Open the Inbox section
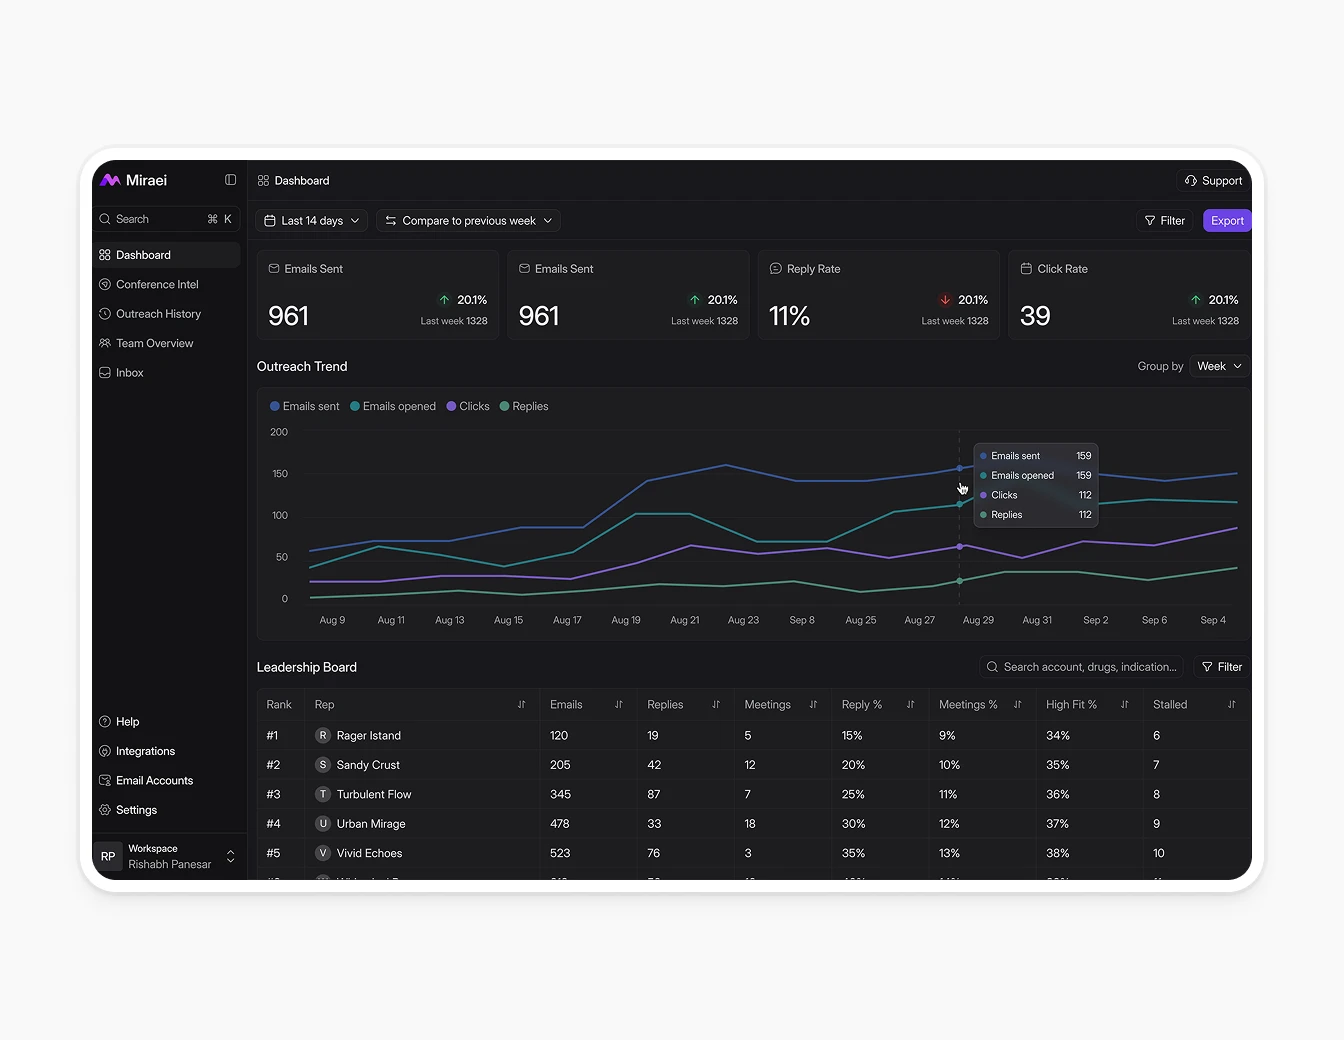 pyautogui.click(x=129, y=372)
